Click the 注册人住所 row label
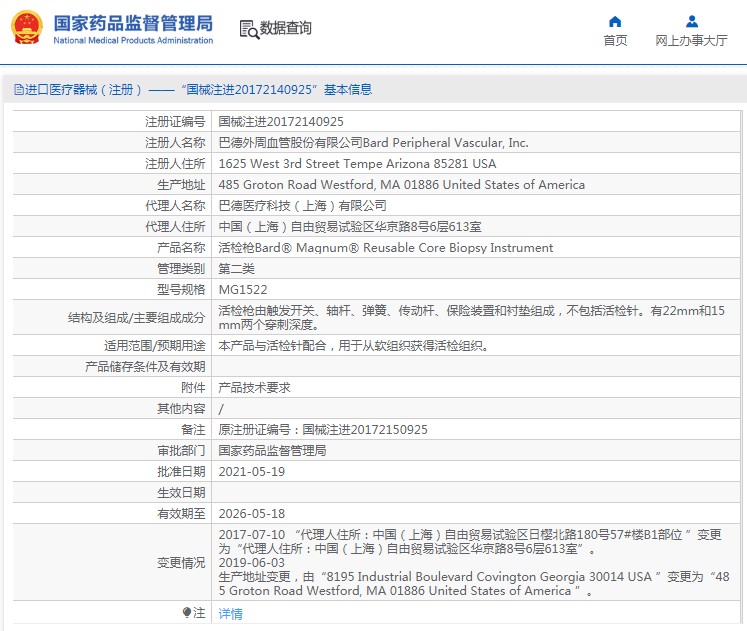 pos(175,164)
